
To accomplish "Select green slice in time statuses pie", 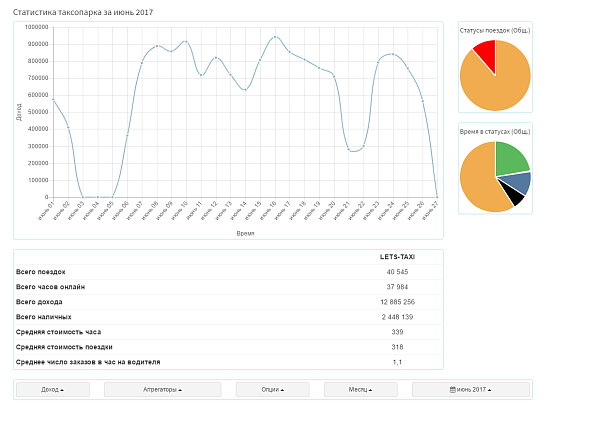I will click(510, 158).
